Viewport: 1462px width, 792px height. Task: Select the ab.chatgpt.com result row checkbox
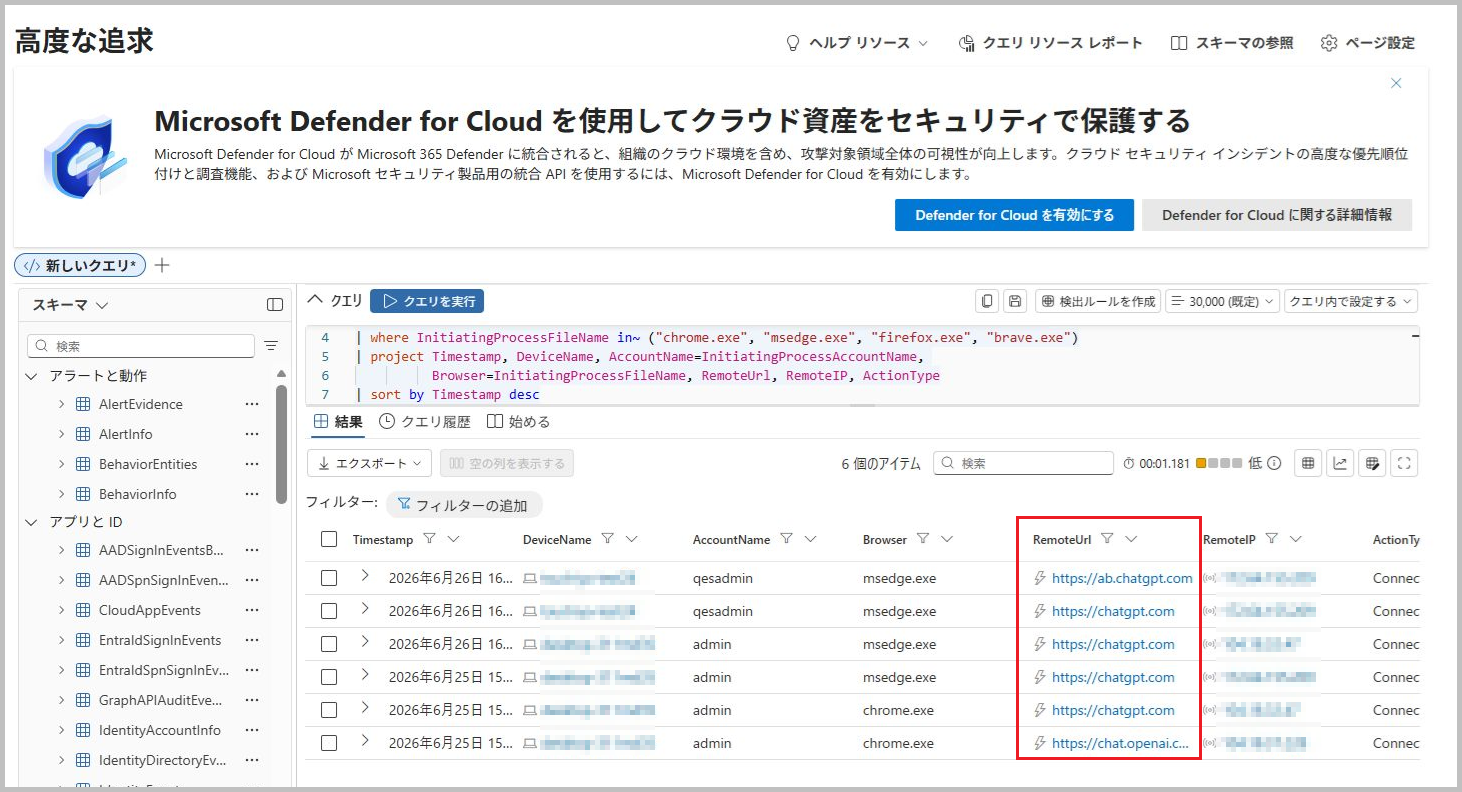pyautogui.click(x=329, y=578)
